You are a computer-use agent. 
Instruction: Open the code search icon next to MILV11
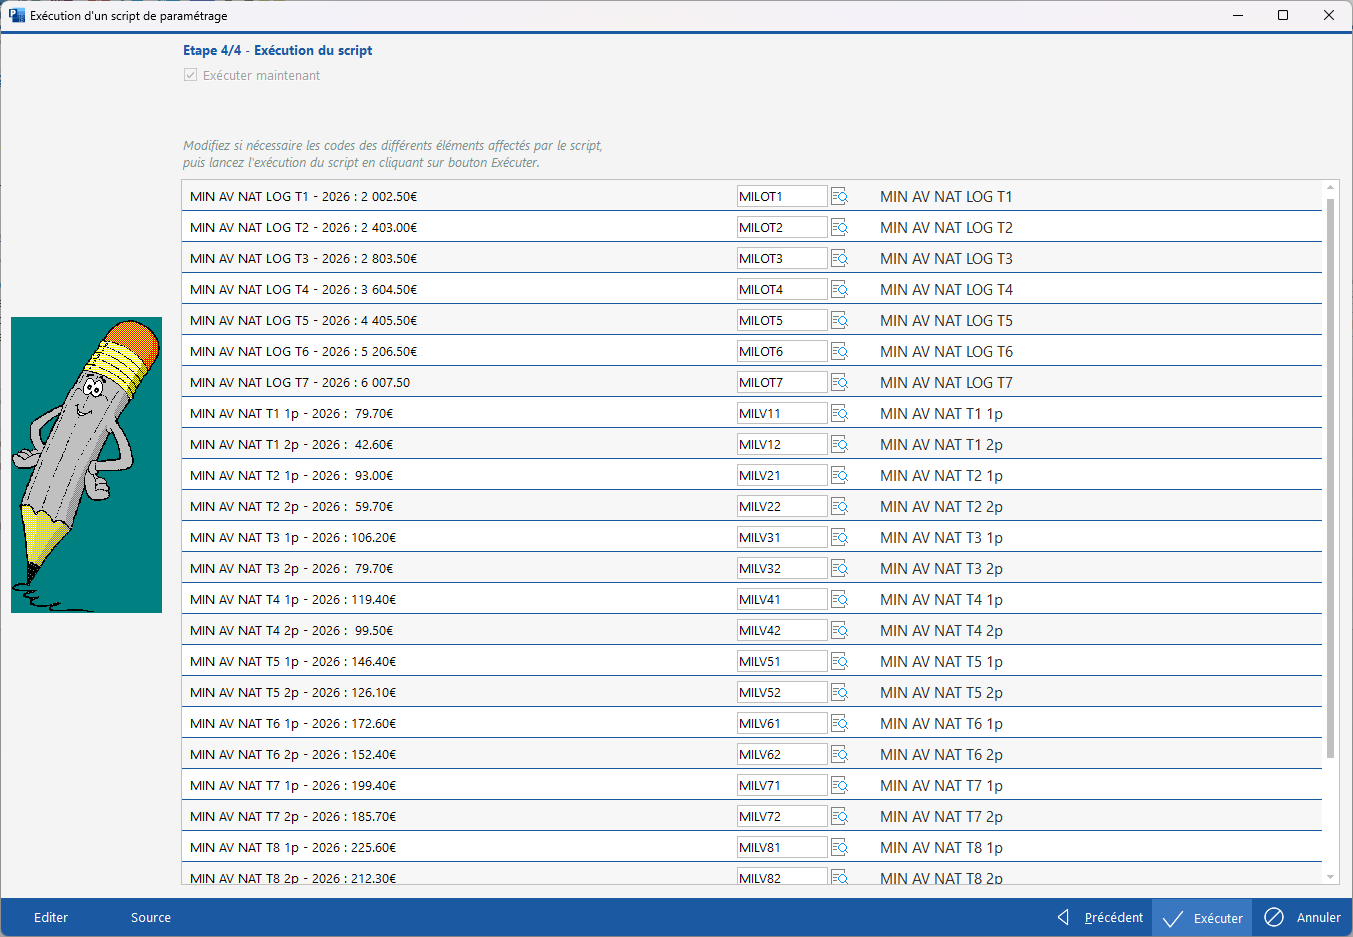(x=839, y=414)
